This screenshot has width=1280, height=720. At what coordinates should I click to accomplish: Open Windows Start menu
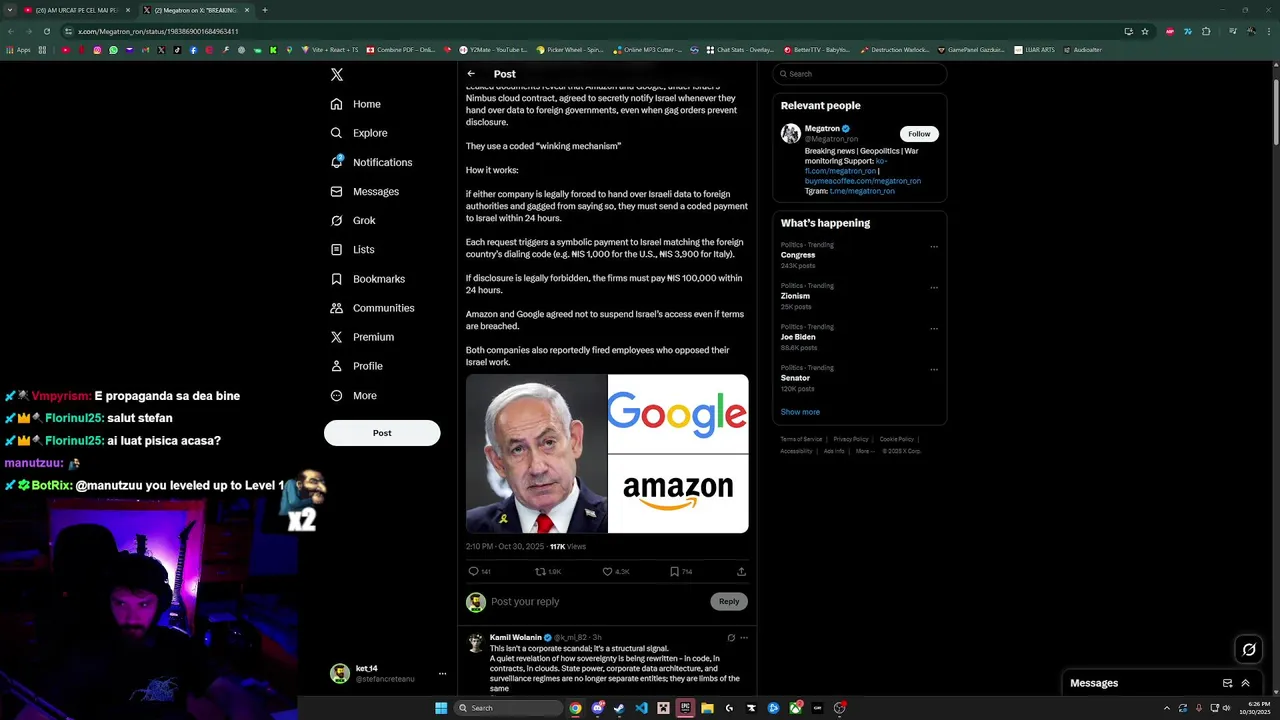click(441, 708)
